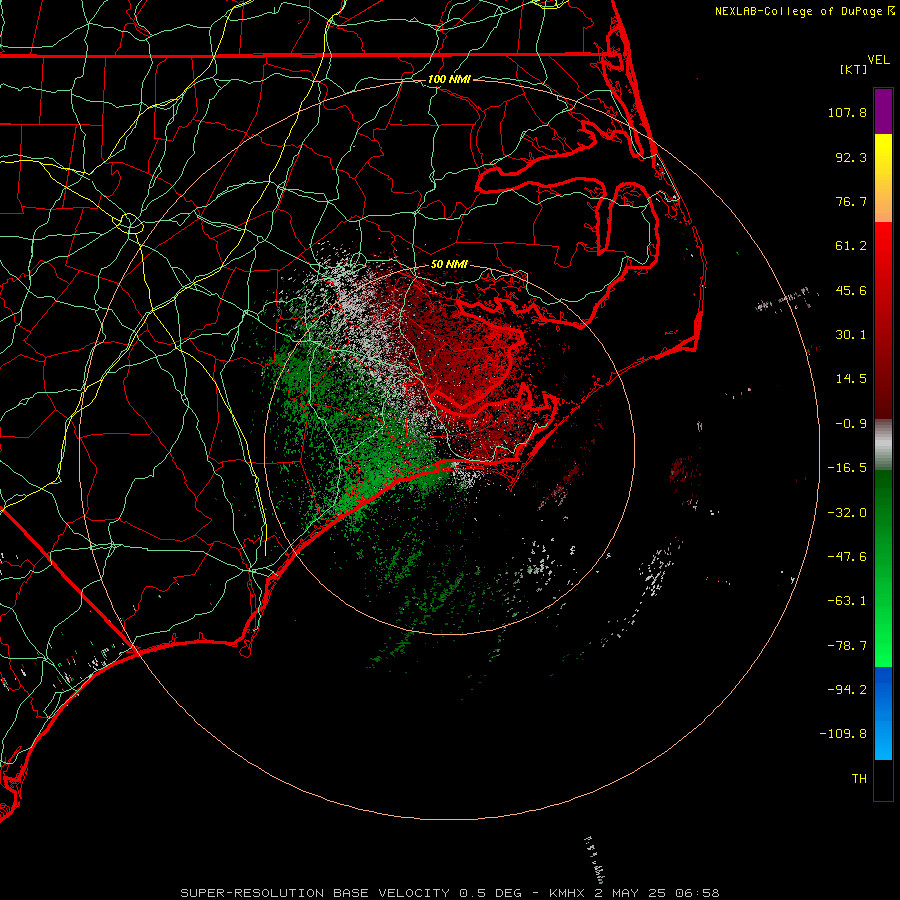900x900 pixels.
Task: Click the -78.7 velocity scale value
Action: click(x=847, y=646)
